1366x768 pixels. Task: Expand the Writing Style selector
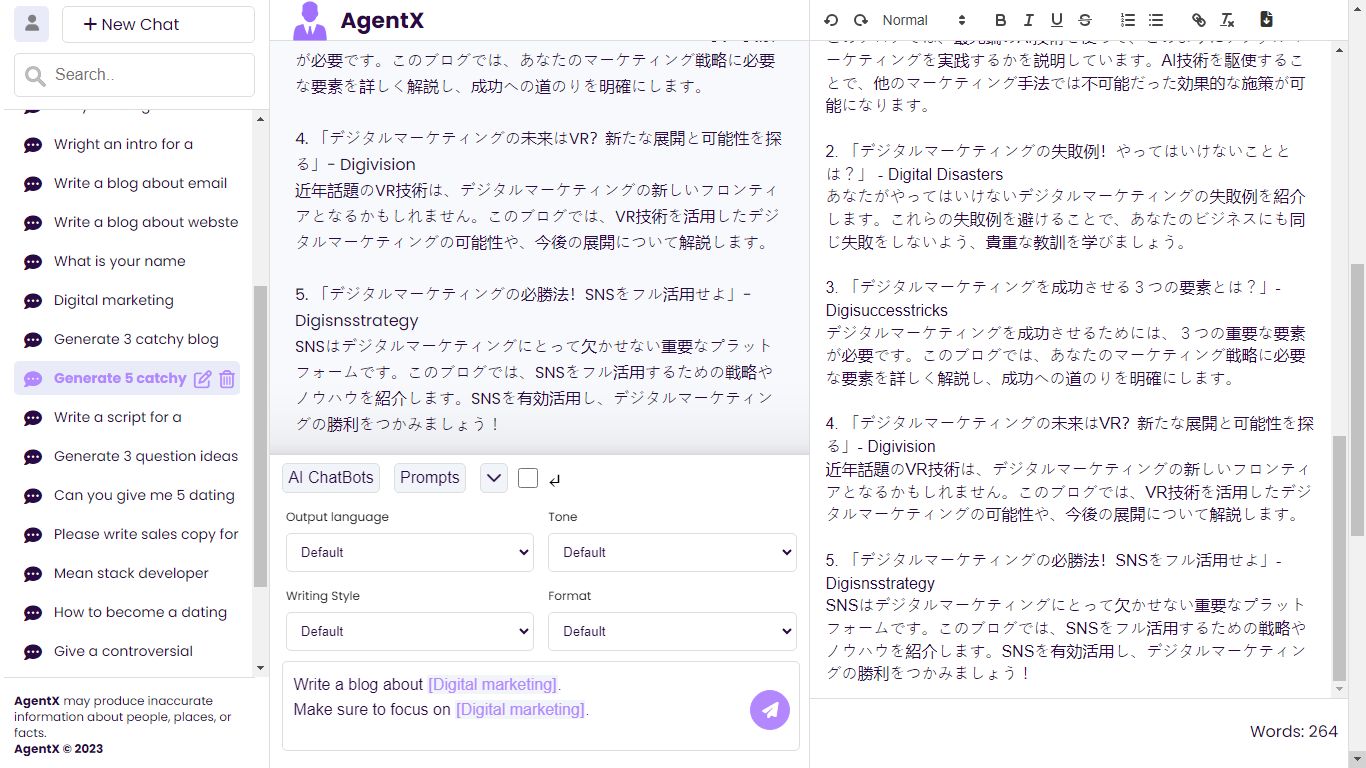(x=409, y=631)
